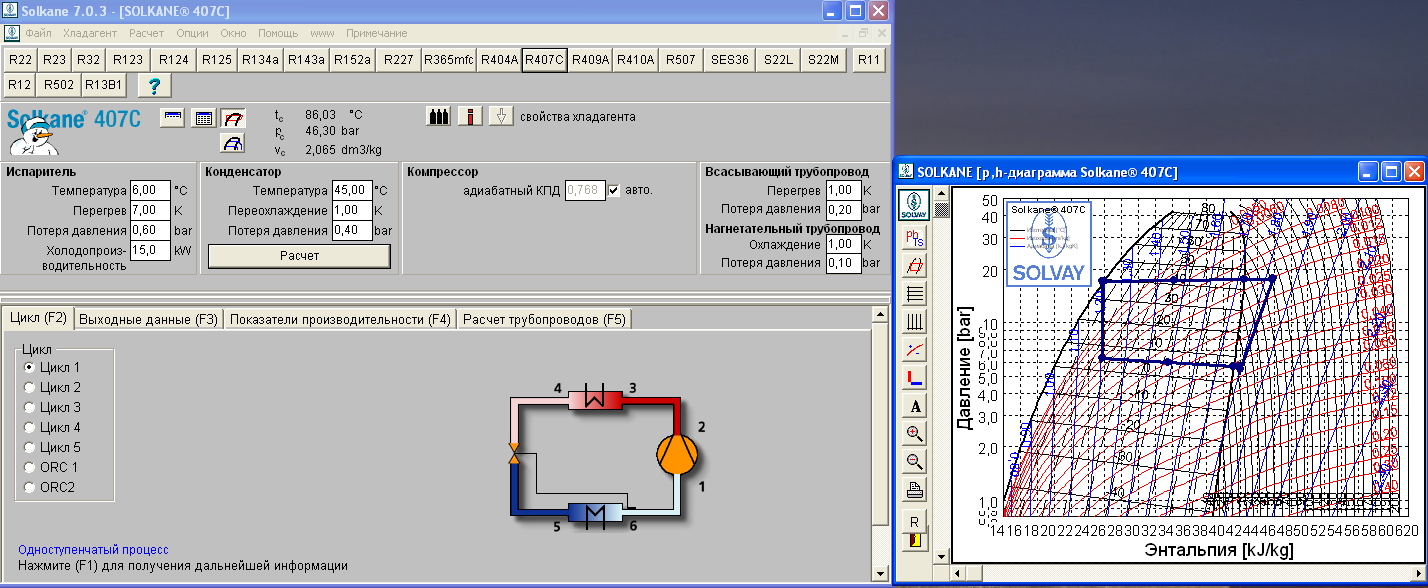Toggle the horizontal lines icon in diagram toolbar
Image resolution: width=1428 pixels, height=588 pixels.
pyautogui.click(x=915, y=293)
